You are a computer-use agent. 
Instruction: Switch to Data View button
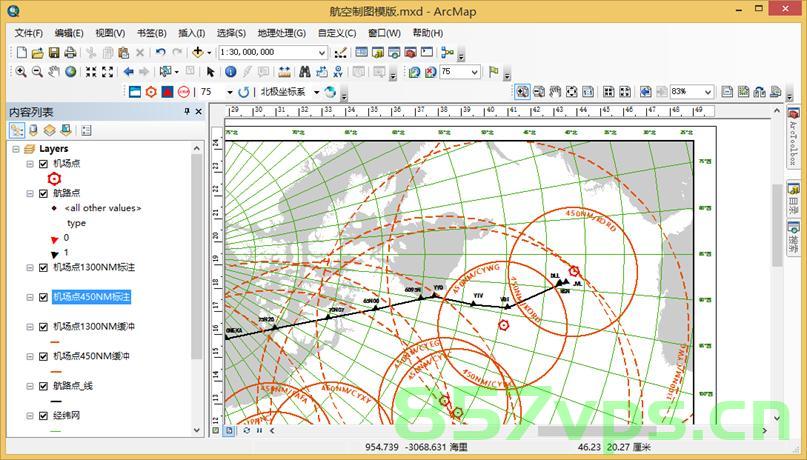216,431
